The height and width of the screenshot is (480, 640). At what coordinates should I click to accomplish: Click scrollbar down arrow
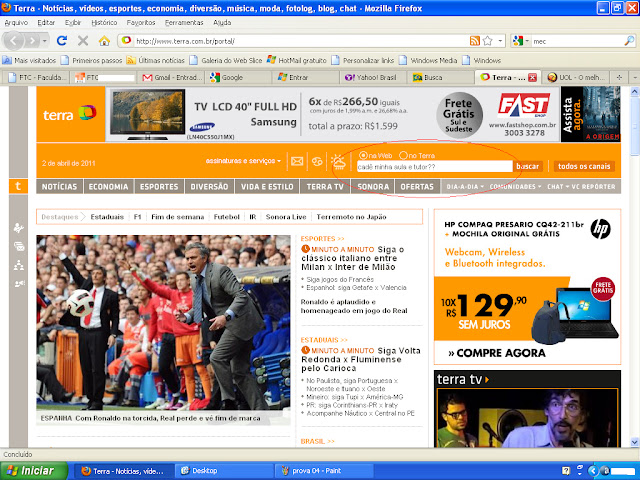(x=635, y=442)
